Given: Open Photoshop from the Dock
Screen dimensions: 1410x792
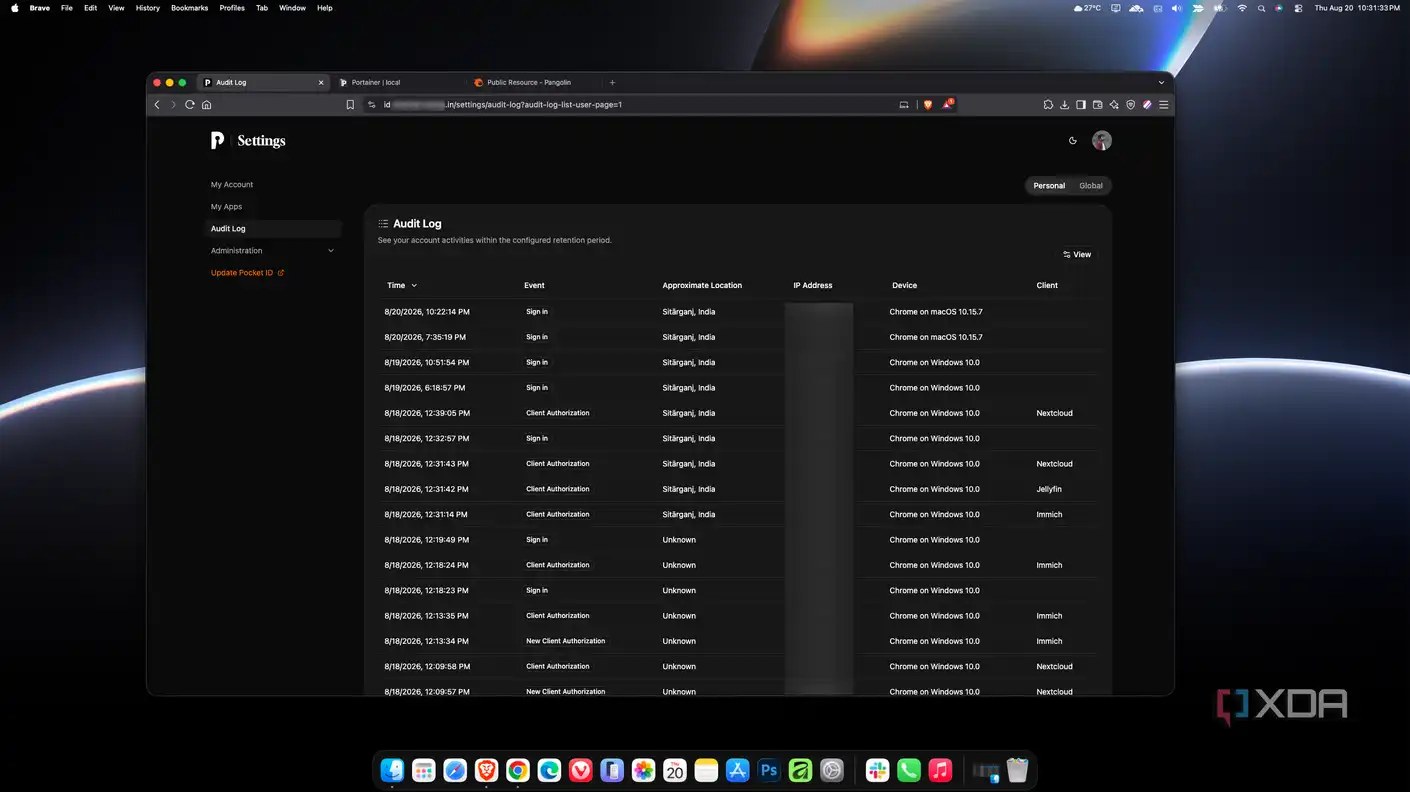Looking at the screenshot, I should click(769, 770).
